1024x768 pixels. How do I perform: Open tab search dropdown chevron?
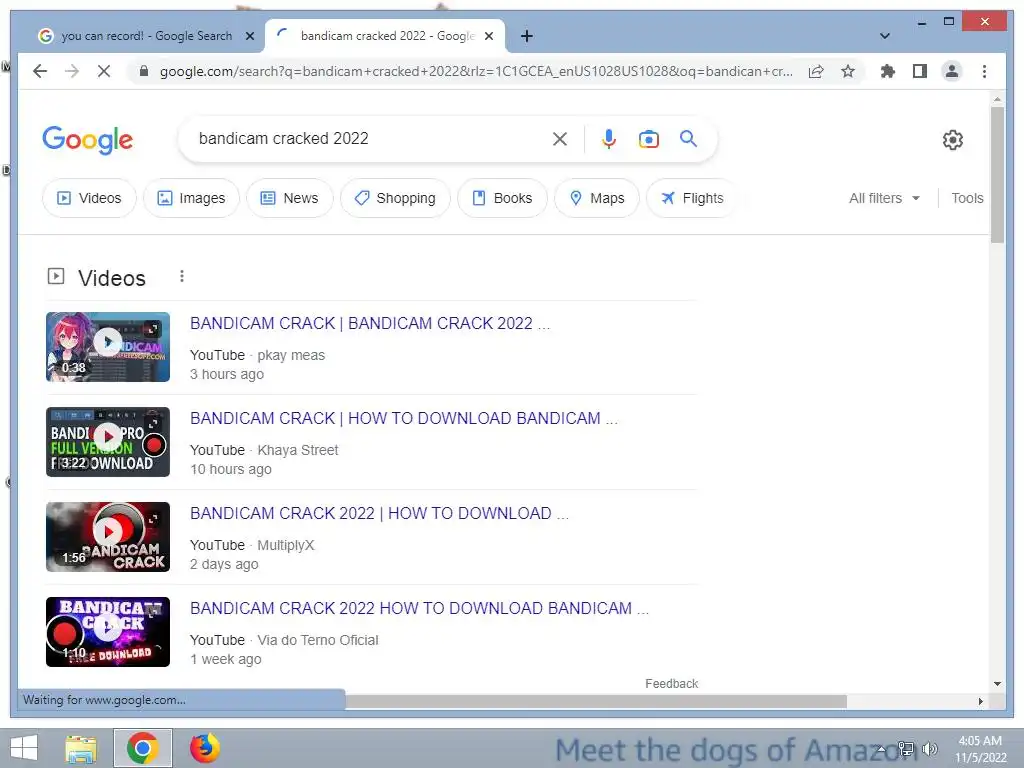click(x=885, y=36)
